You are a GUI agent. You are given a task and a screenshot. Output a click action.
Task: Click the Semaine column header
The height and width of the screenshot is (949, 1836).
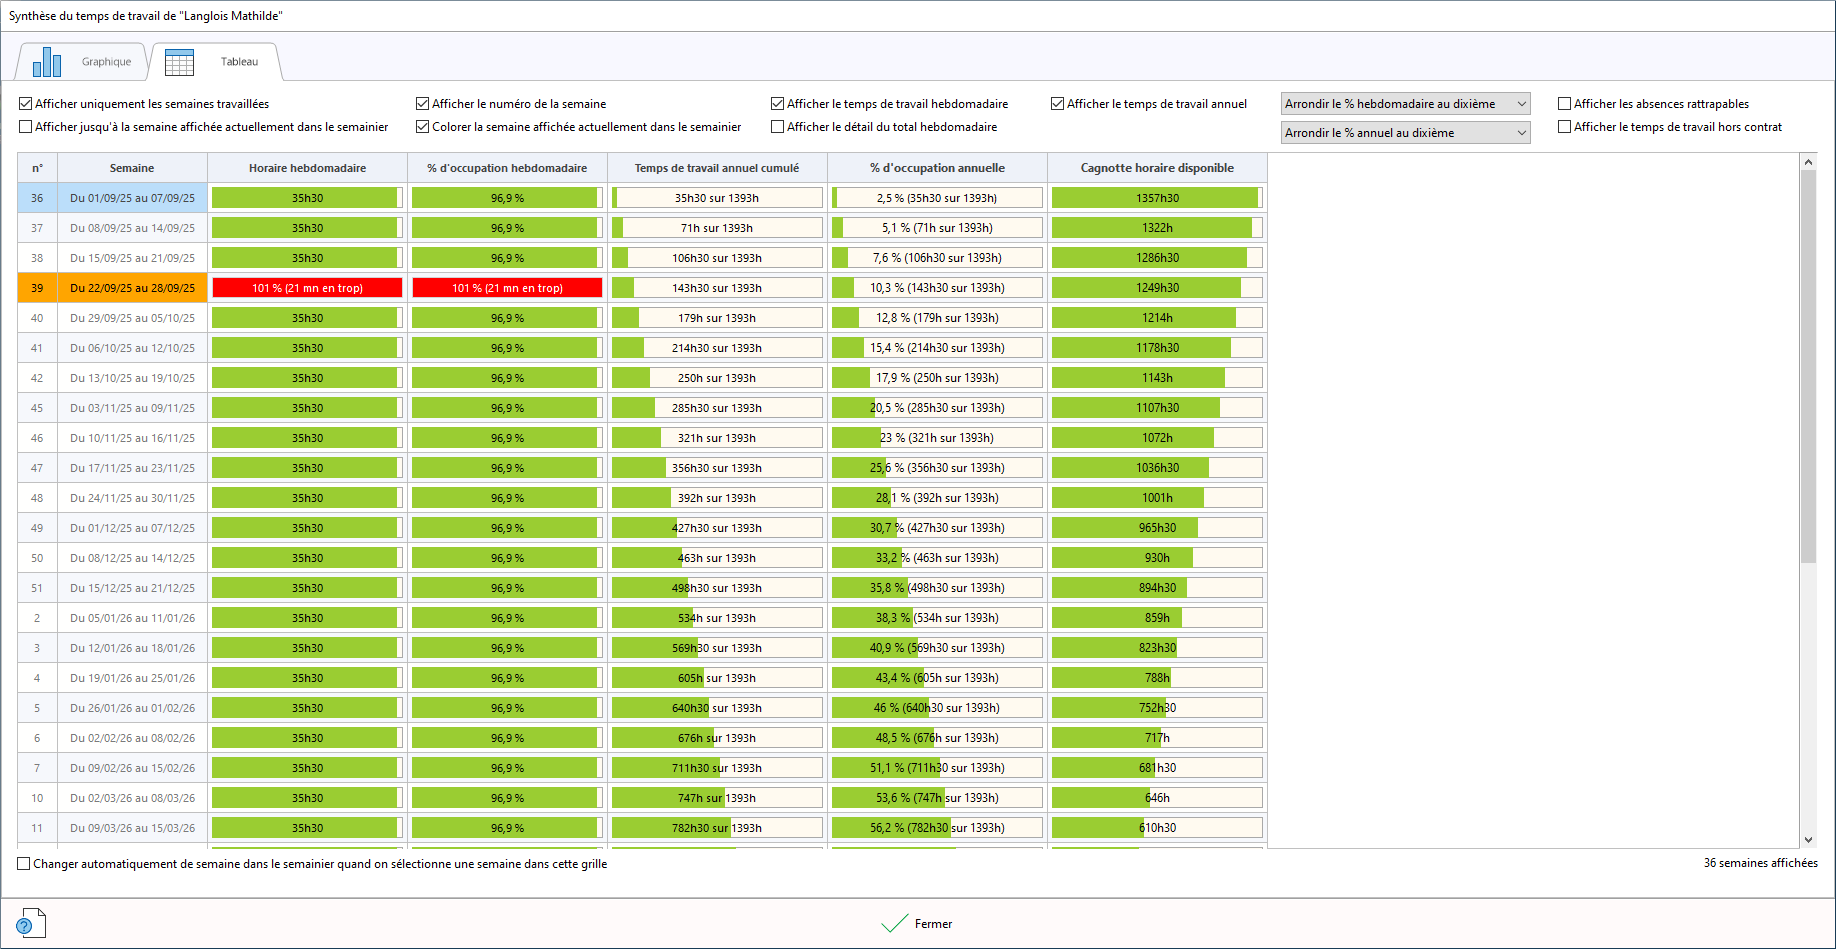(132, 168)
